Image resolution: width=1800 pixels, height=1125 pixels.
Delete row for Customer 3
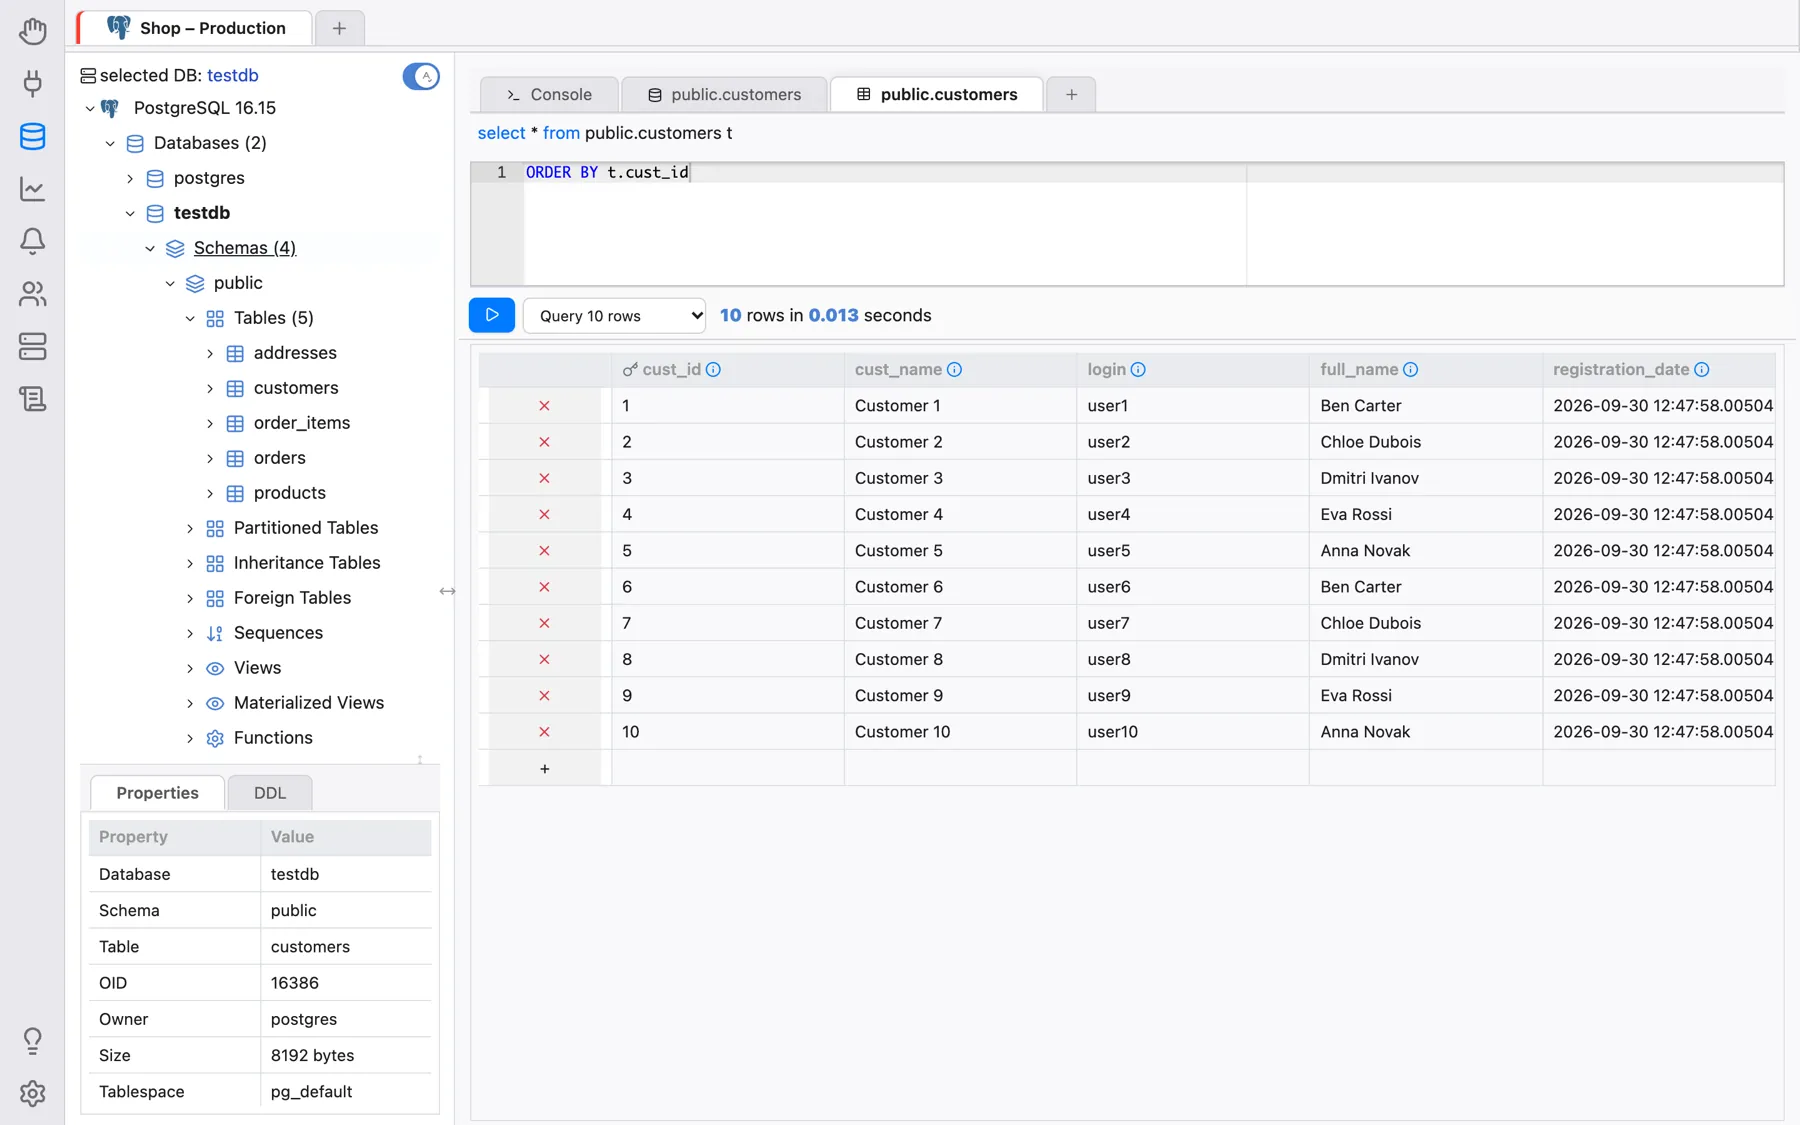click(x=544, y=478)
